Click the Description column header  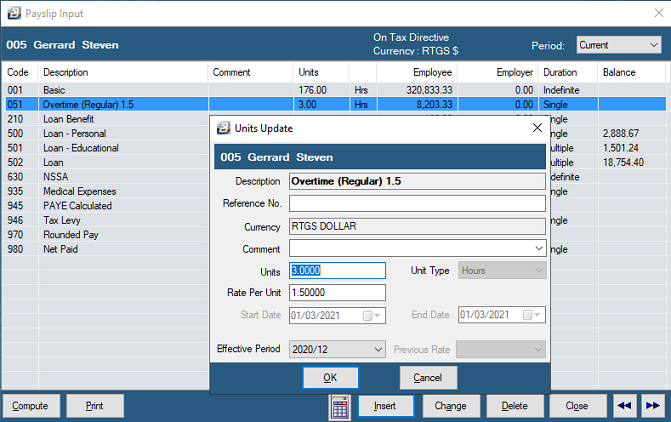pos(123,72)
